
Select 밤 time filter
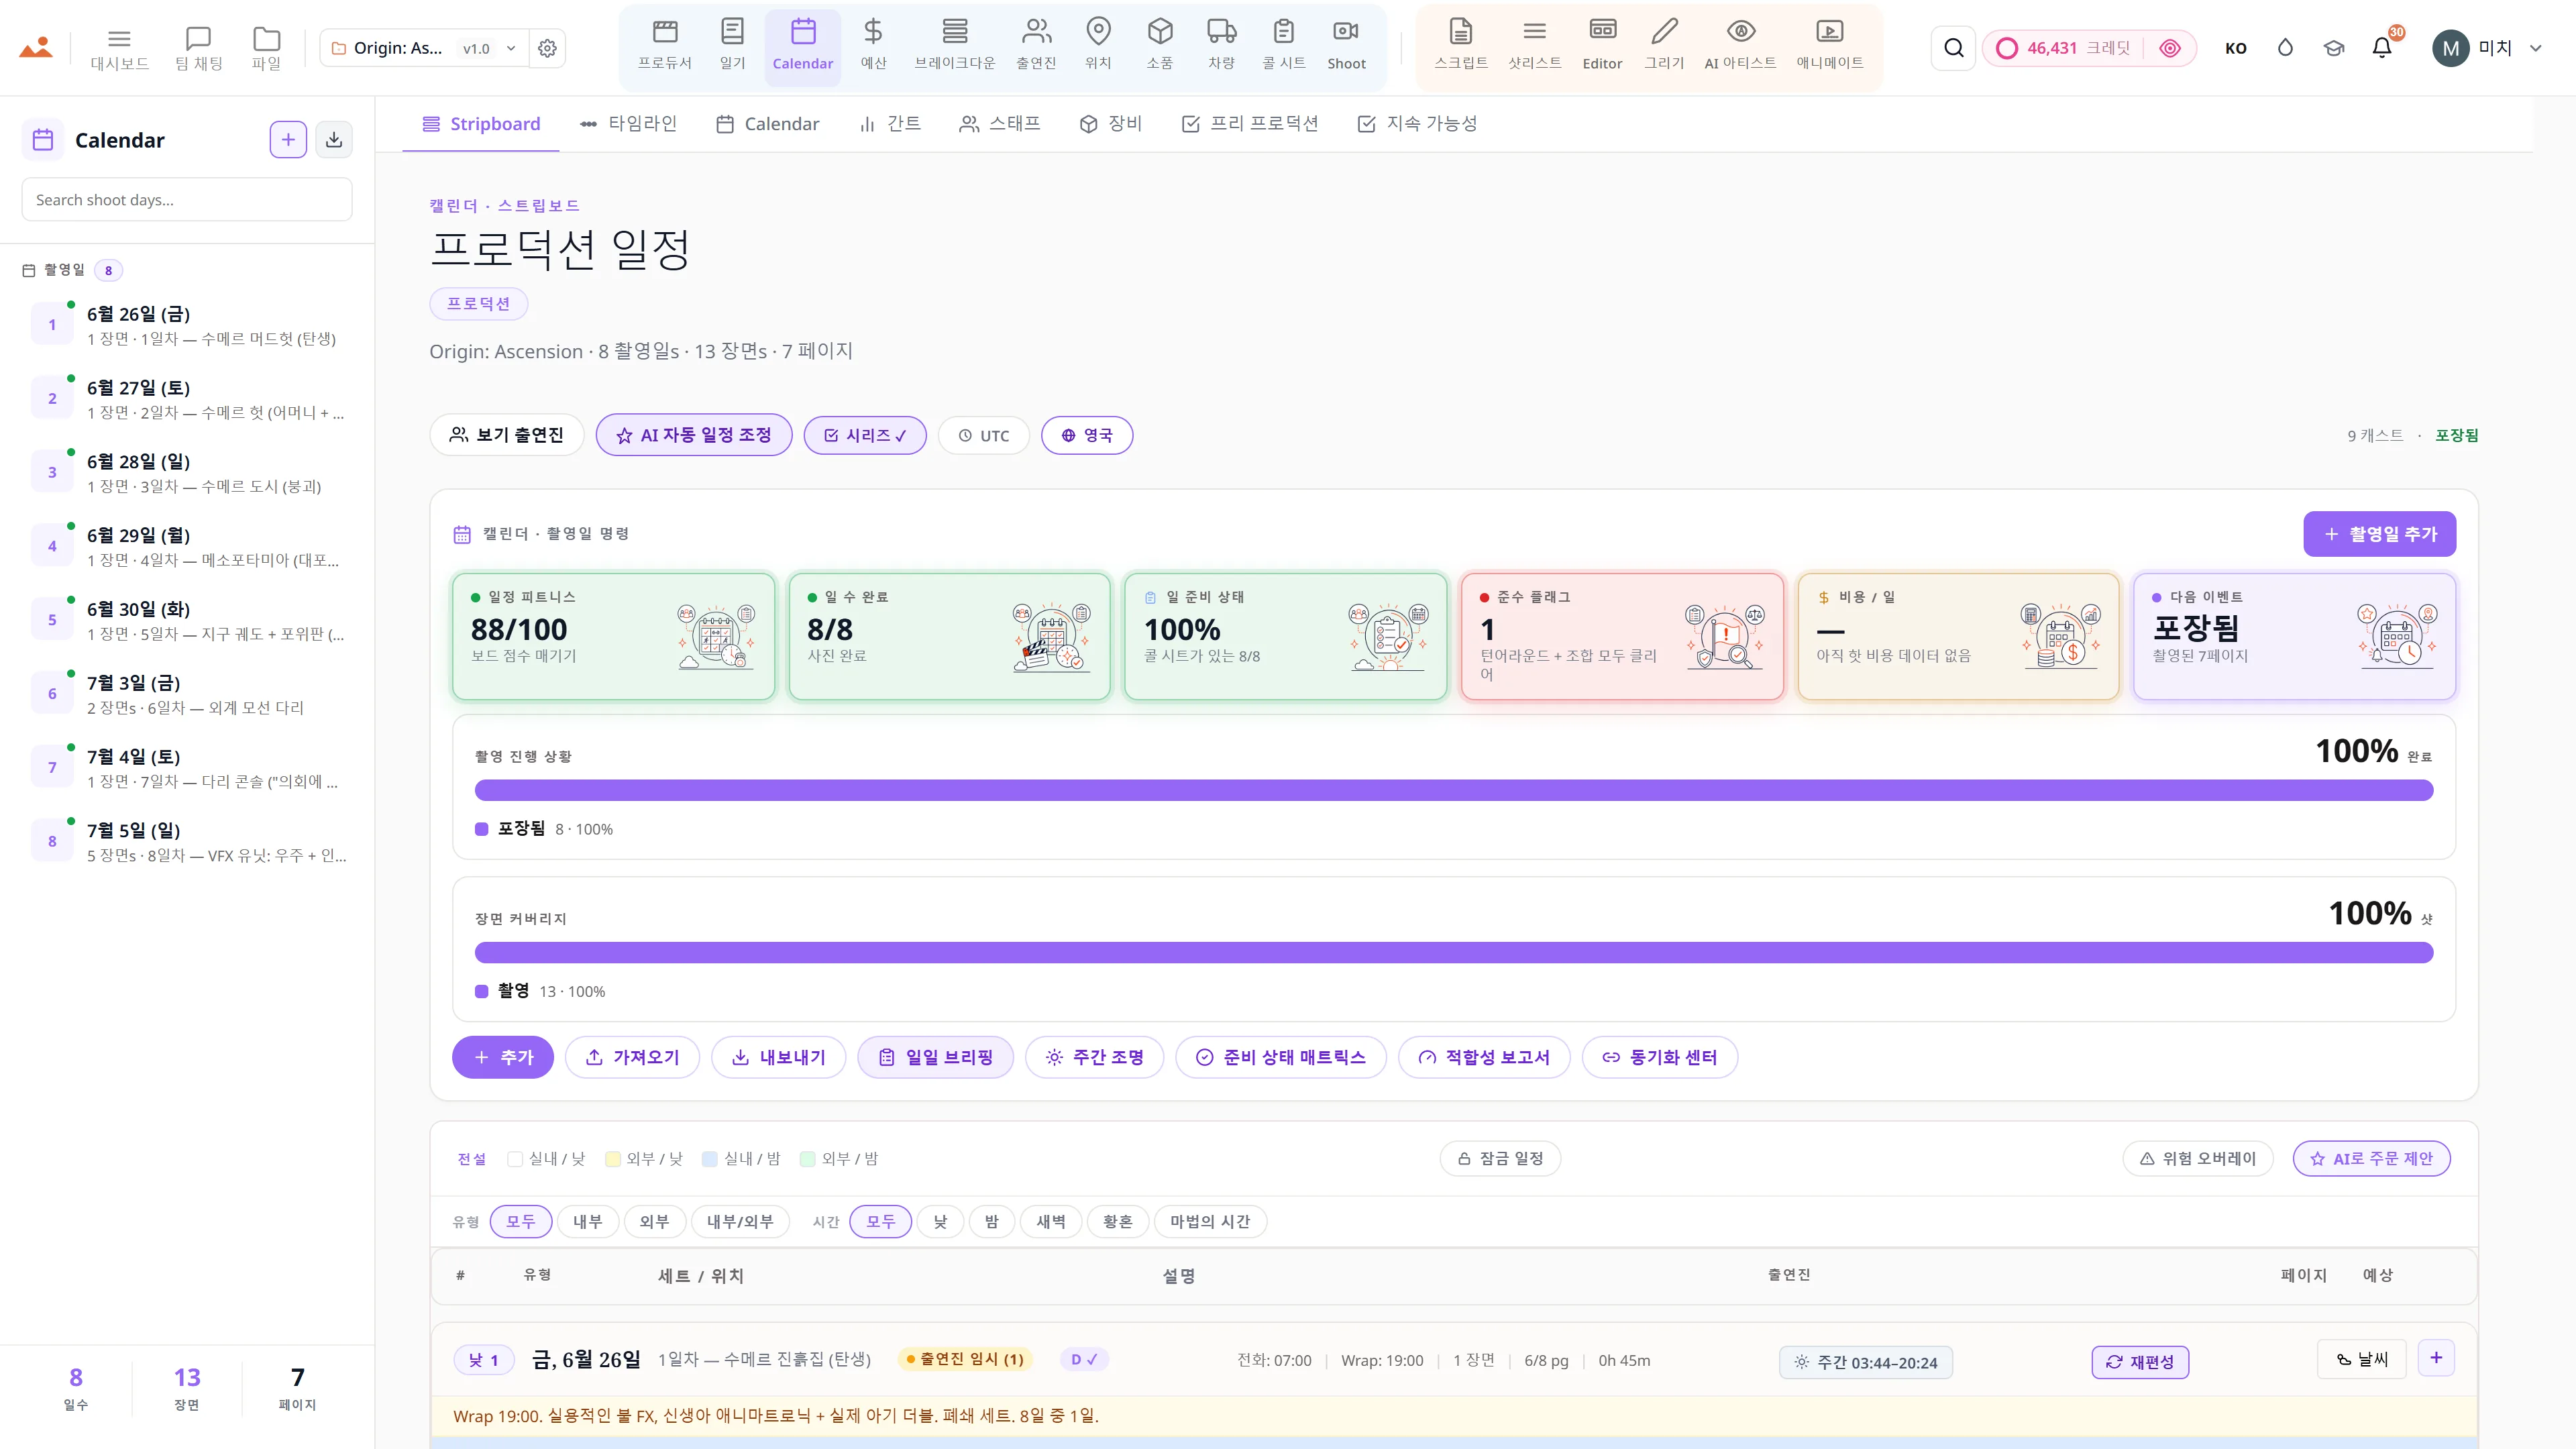[991, 1221]
